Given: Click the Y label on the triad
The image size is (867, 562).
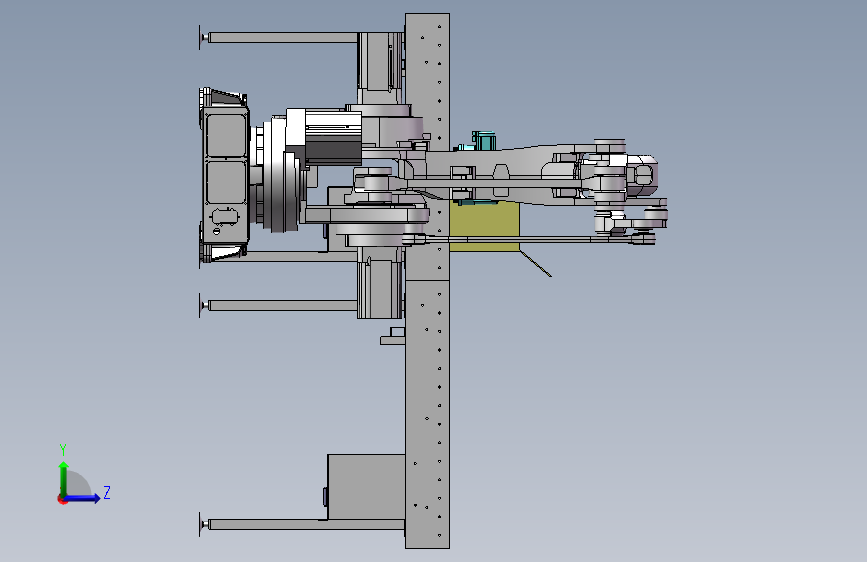Looking at the screenshot, I should 63,449.
